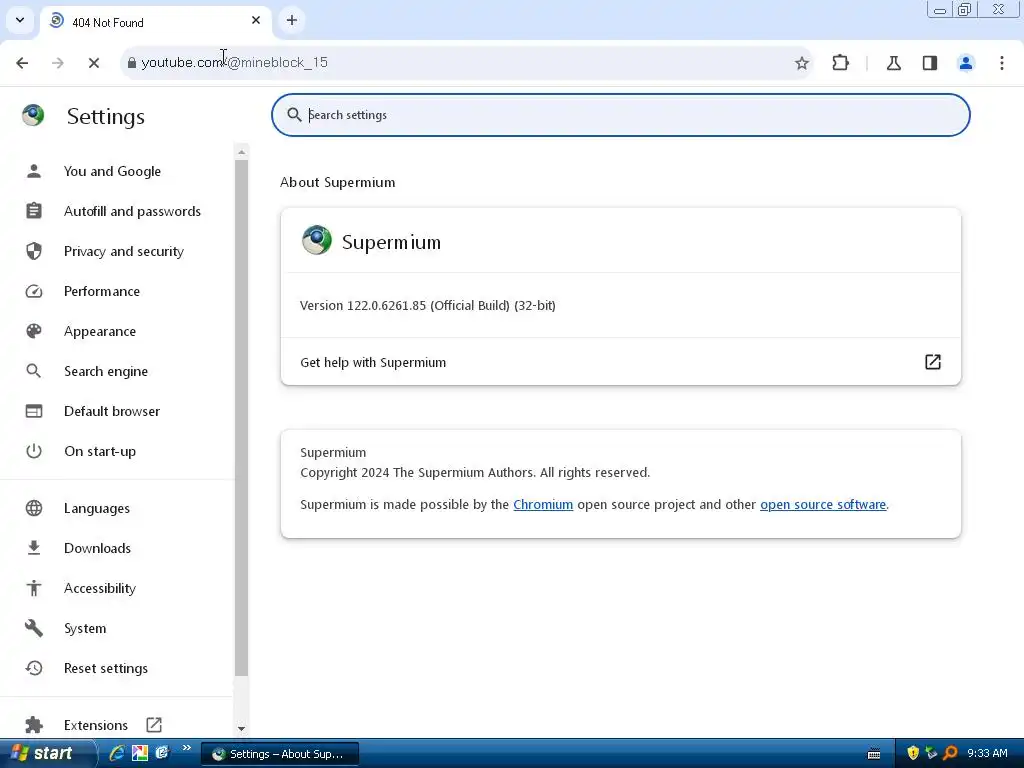Screen dimensions: 1024x768
Task: Click the Settings logo icon
Action: [x=33, y=115]
